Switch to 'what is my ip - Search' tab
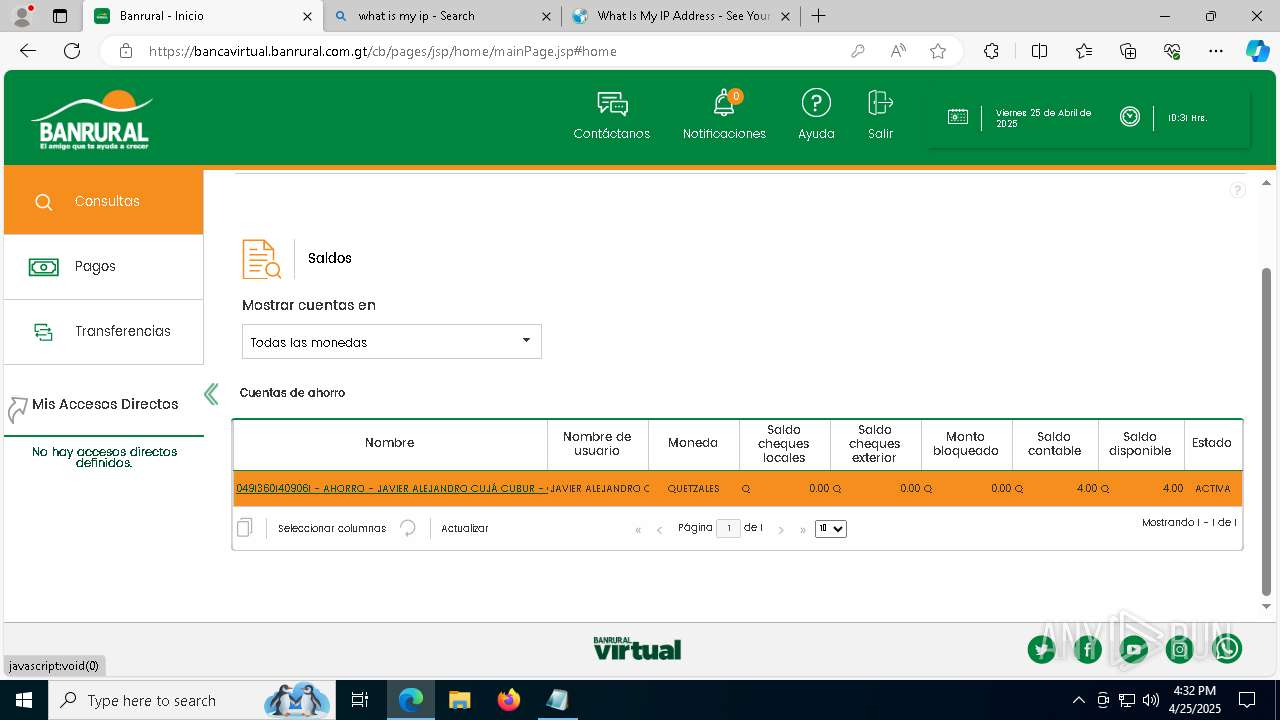The height and width of the screenshot is (720, 1280). tap(442, 16)
